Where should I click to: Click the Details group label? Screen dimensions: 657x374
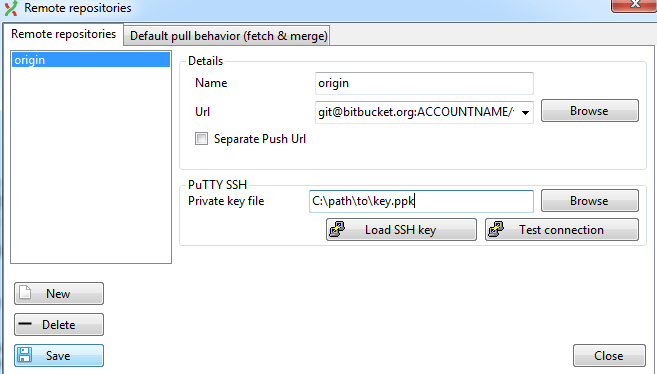tap(205, 61)
